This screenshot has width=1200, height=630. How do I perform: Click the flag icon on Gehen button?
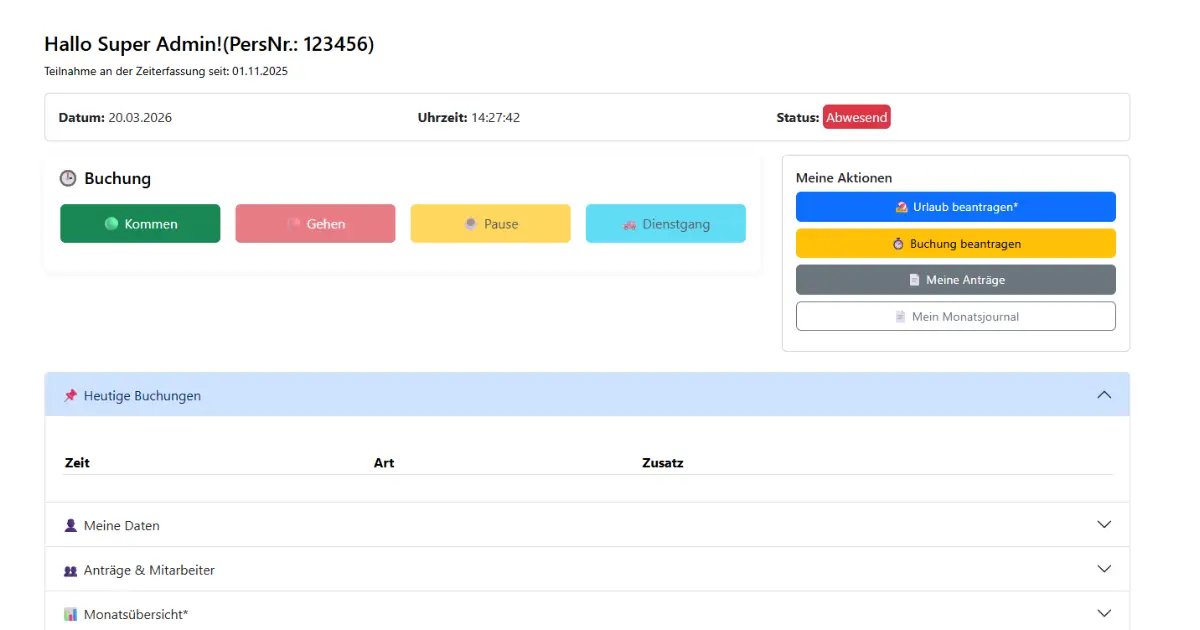coord(294,224)
